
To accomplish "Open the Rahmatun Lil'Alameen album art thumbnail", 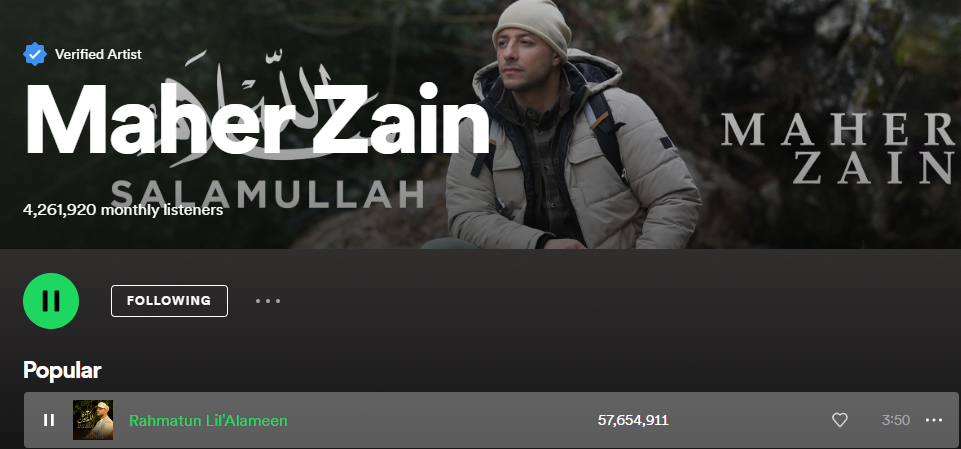I will (x=93, y=420).
